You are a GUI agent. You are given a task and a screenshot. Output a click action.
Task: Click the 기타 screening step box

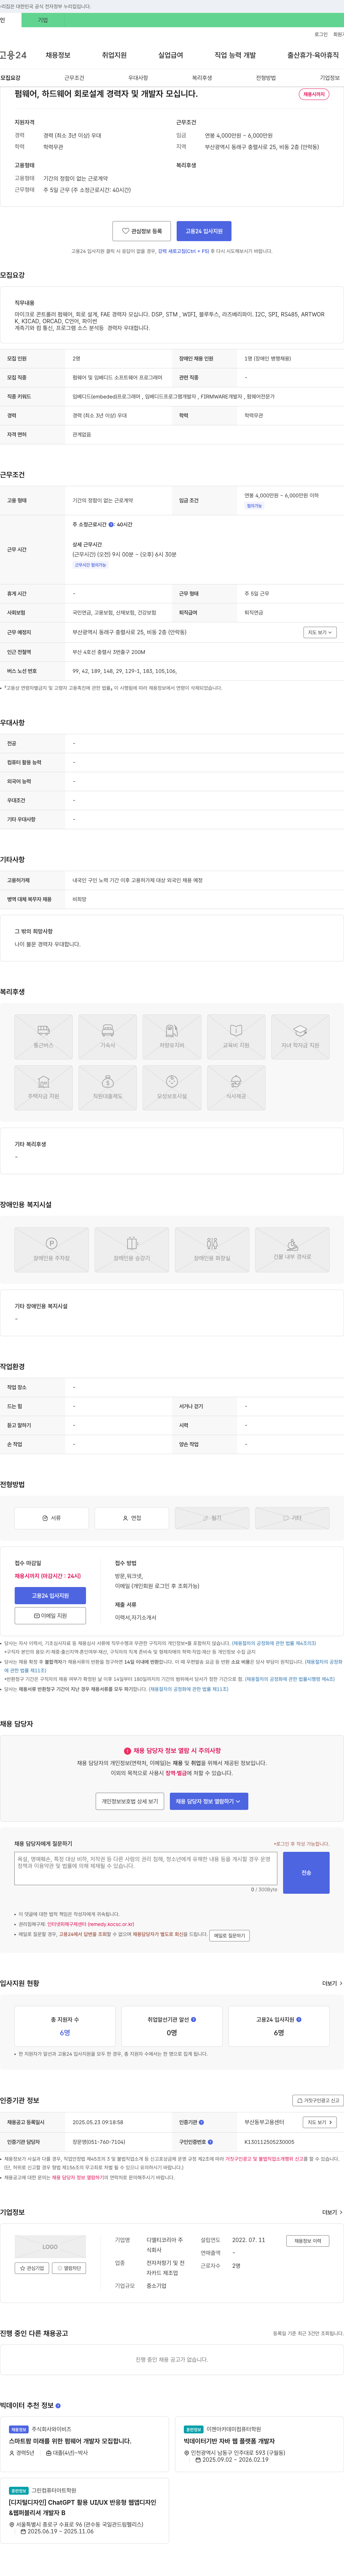(x=292, y=1517)
